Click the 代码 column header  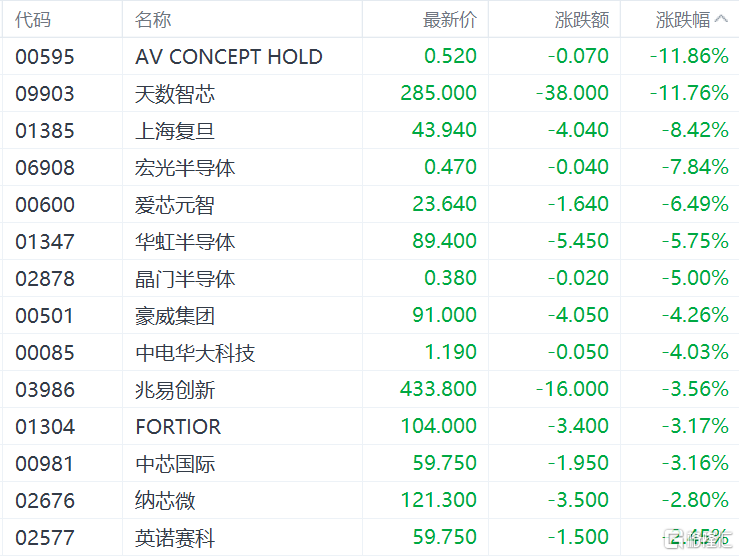[33, 20]
